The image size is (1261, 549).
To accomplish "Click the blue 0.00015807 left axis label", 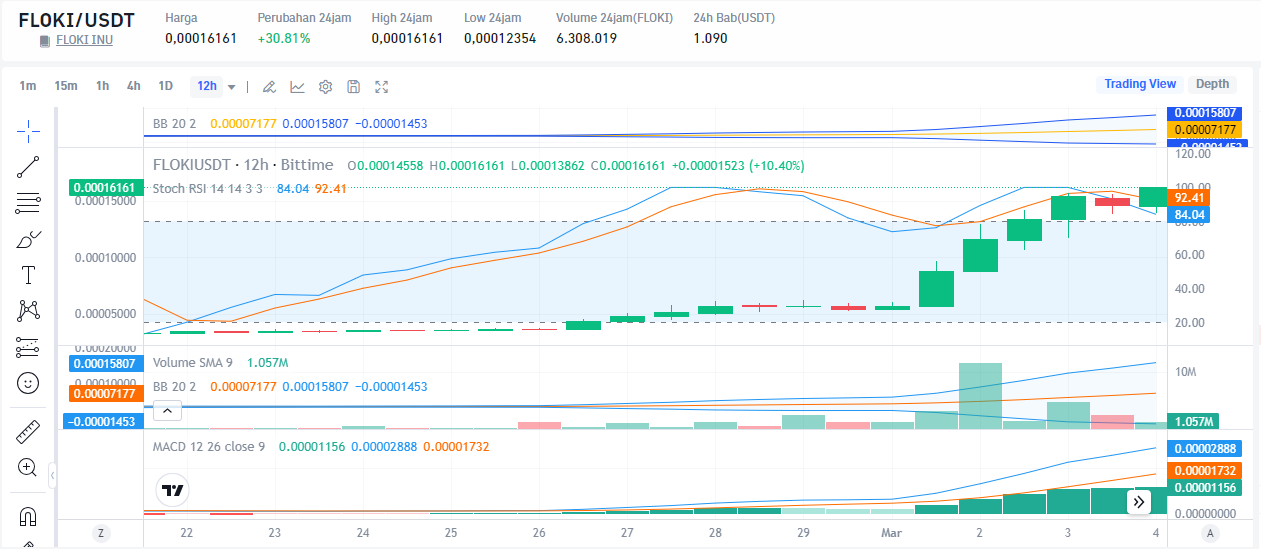I will pyautogui.click(x=105, y=362).
